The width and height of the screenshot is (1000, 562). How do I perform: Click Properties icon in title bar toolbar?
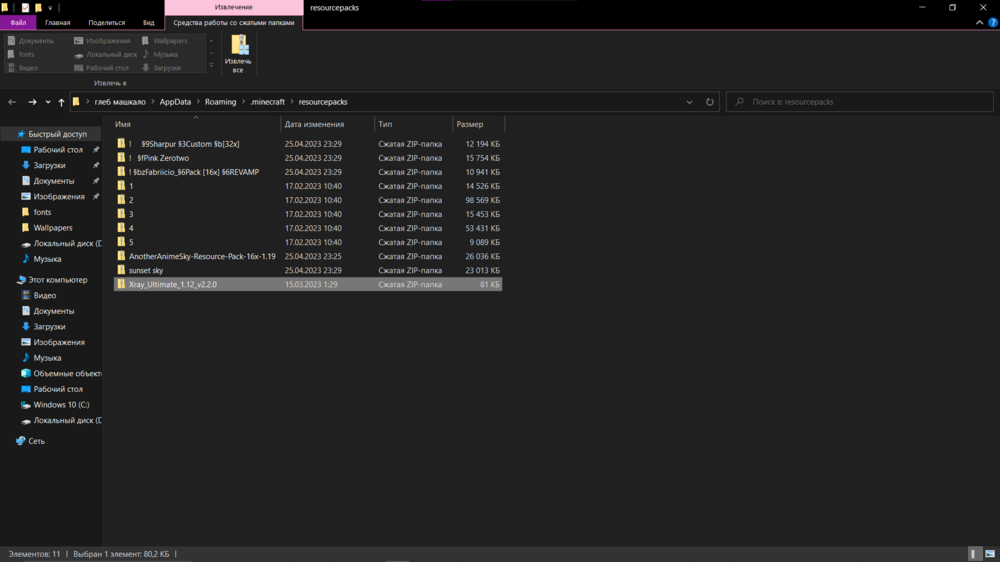[26, 8]
